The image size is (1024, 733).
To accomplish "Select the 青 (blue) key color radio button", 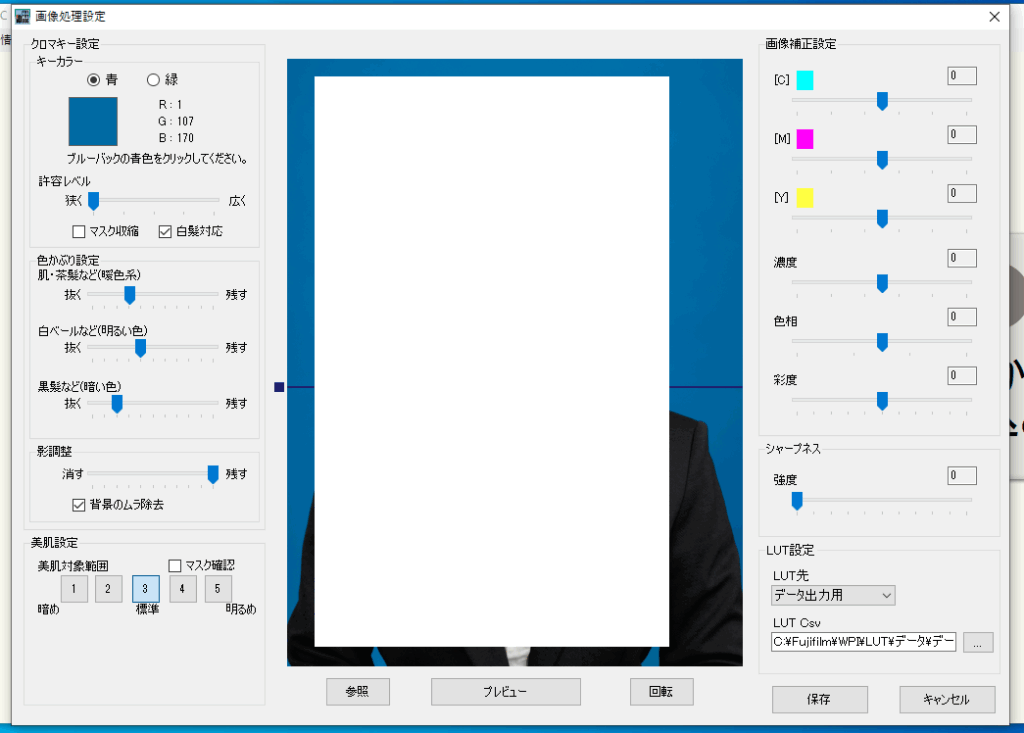I will 94,80.
